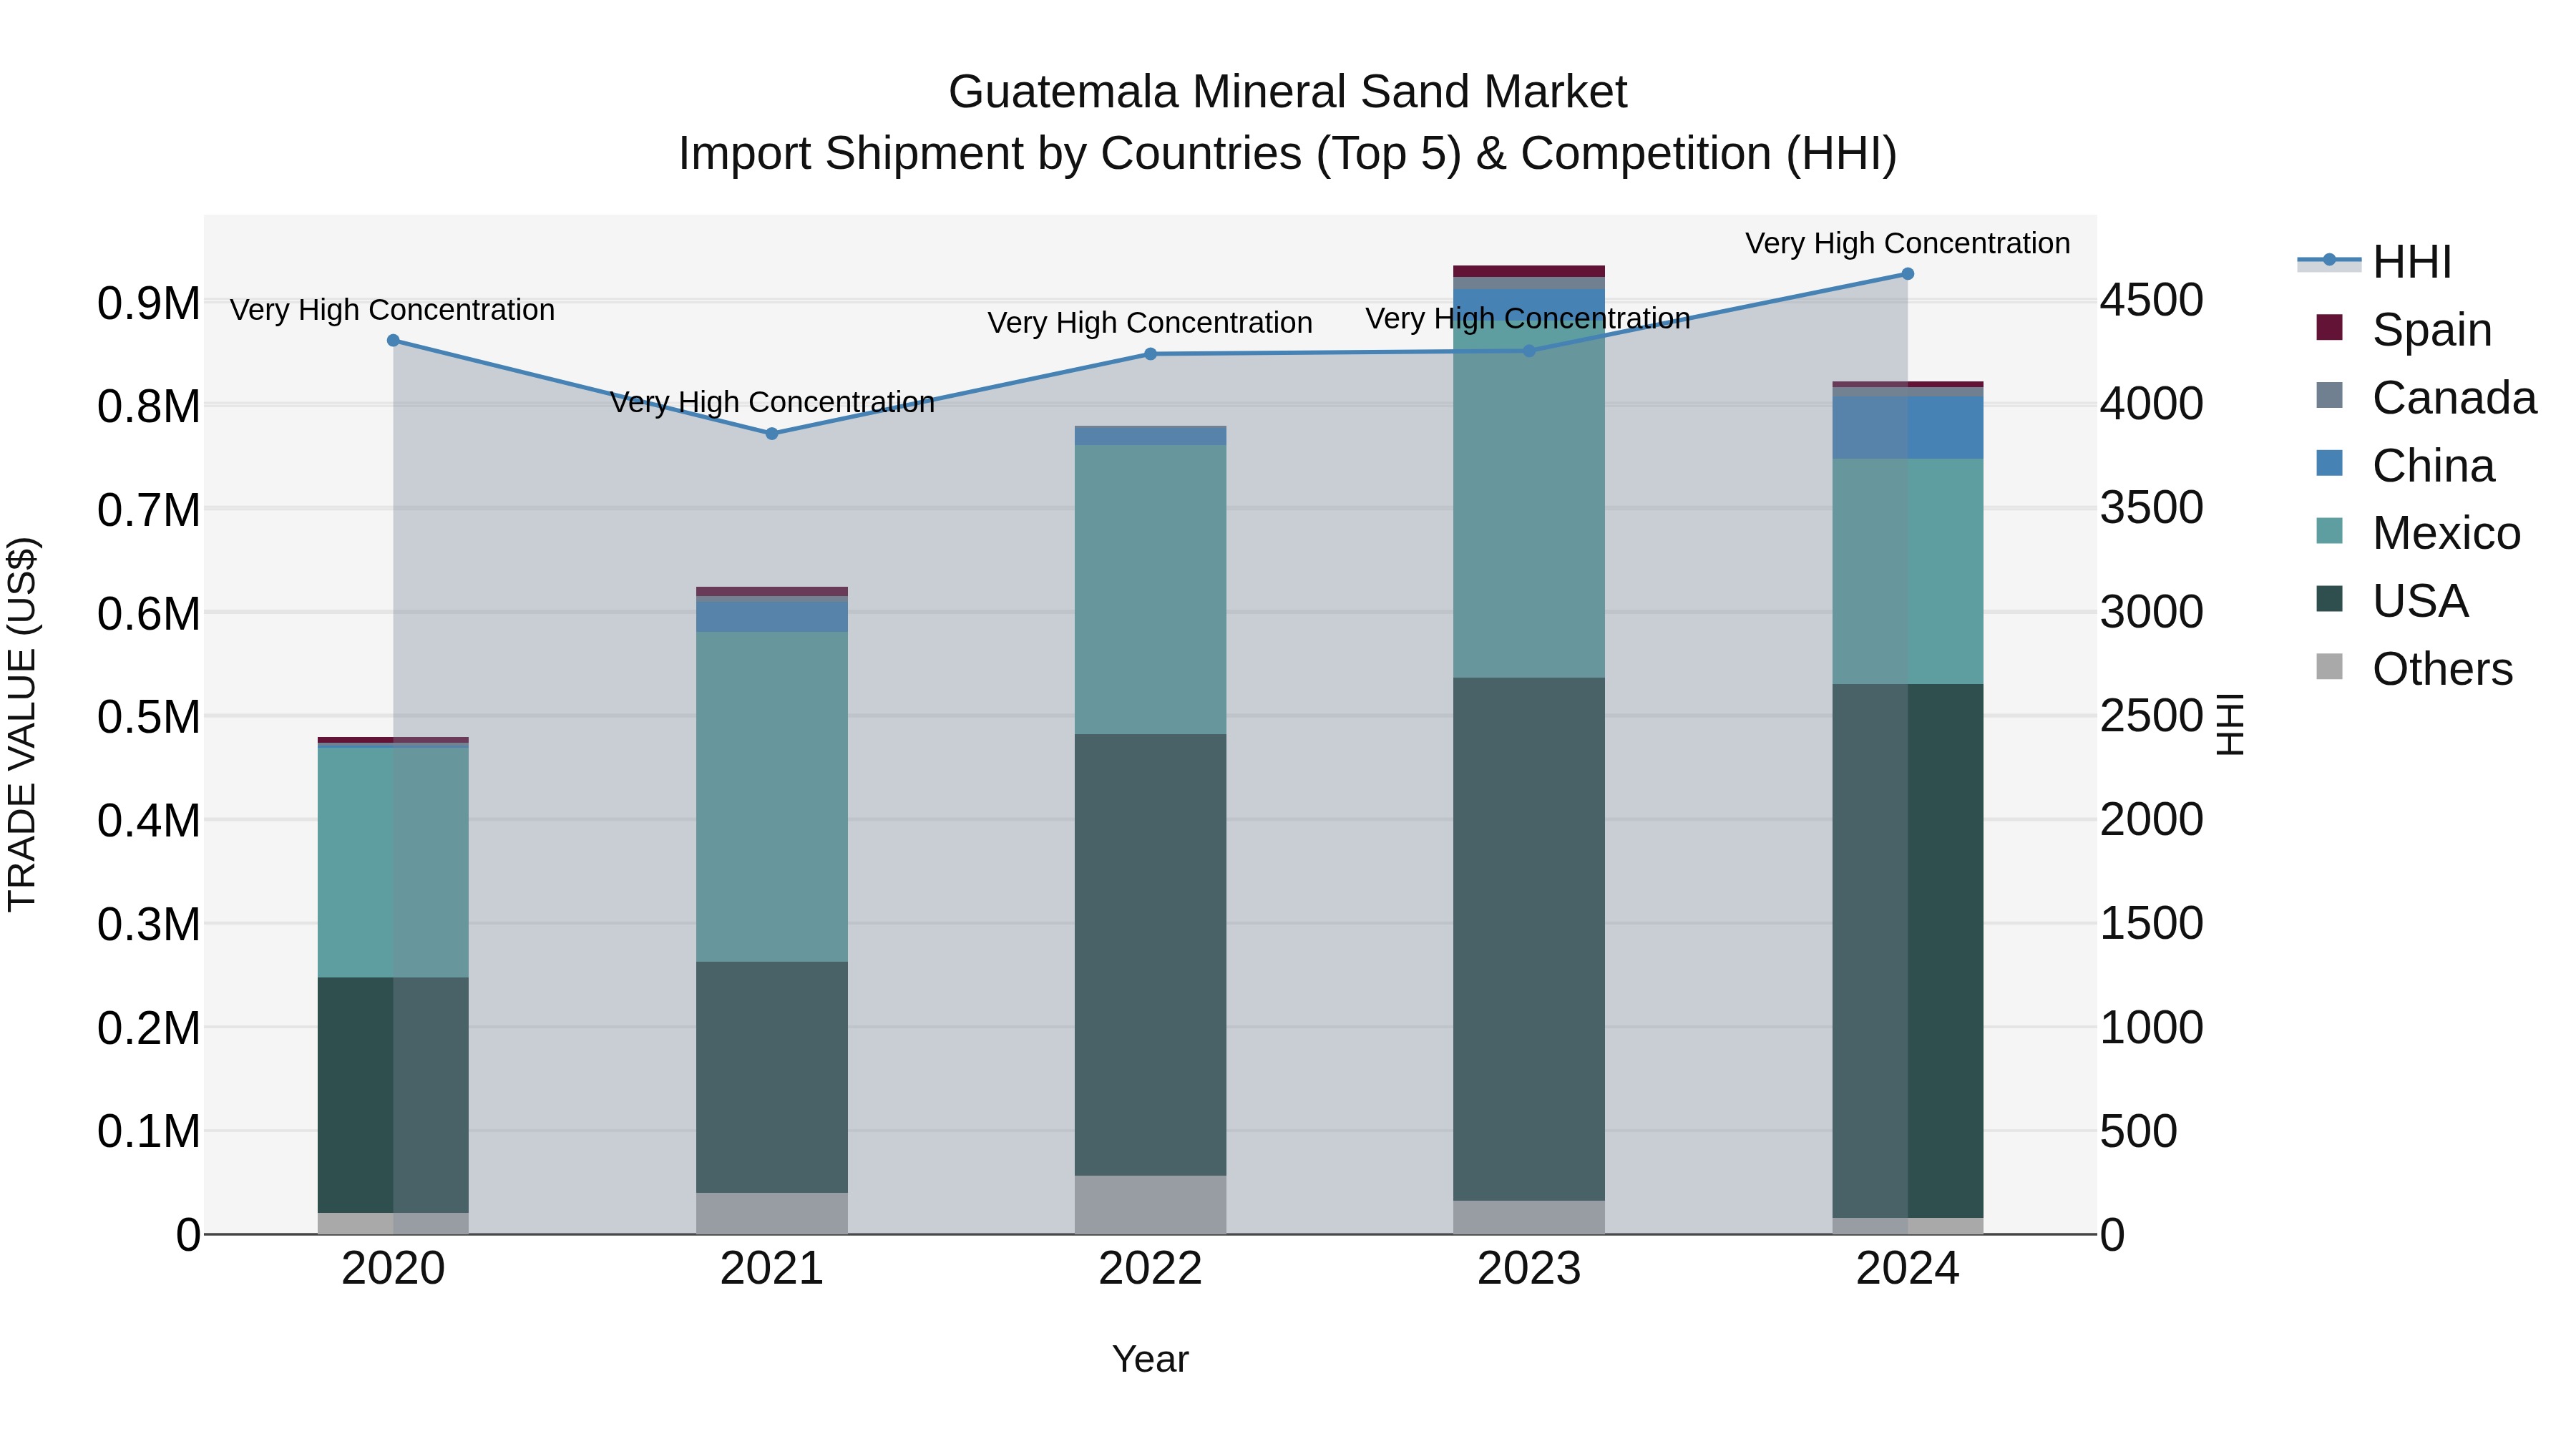The height and width of the screenshot is (1449, 2576).
Task: Click the 2020 x-axis label
Action: [393, 1269]
